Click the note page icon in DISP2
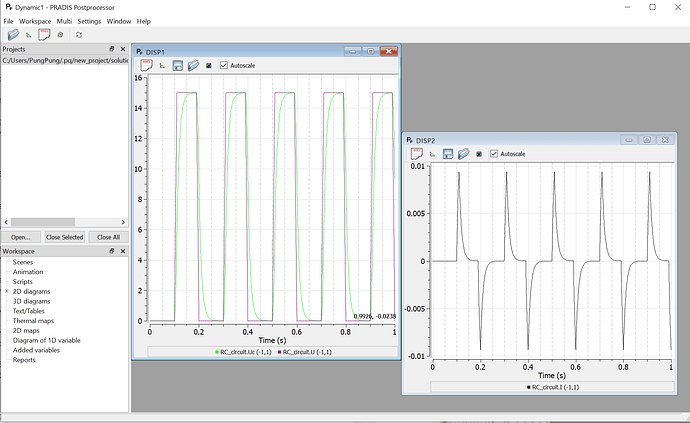Image resolution: width=690 pixels, height=423 pixels. point(416,154)
